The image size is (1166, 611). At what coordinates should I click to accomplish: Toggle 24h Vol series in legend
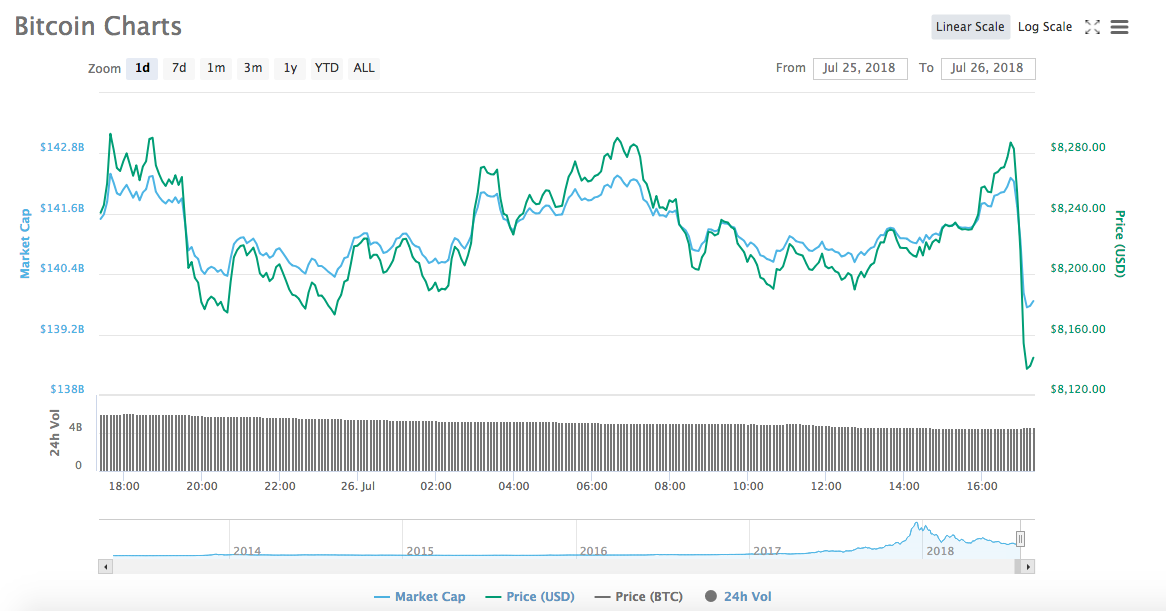(x=738, y=597)
